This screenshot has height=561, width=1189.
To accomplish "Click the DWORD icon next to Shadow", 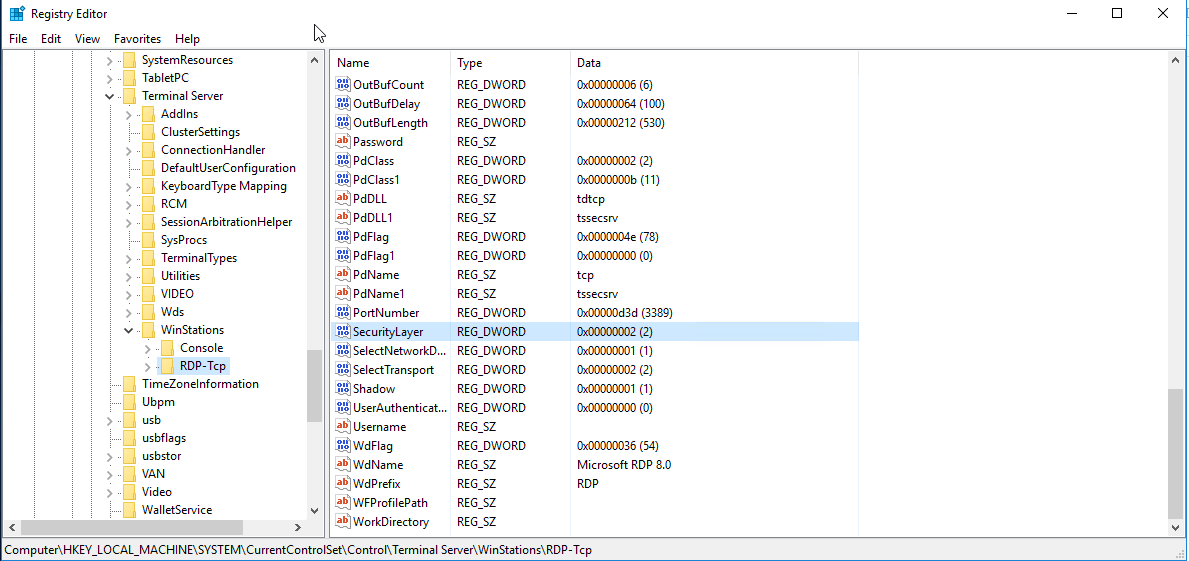I will (x=343, y=389).
